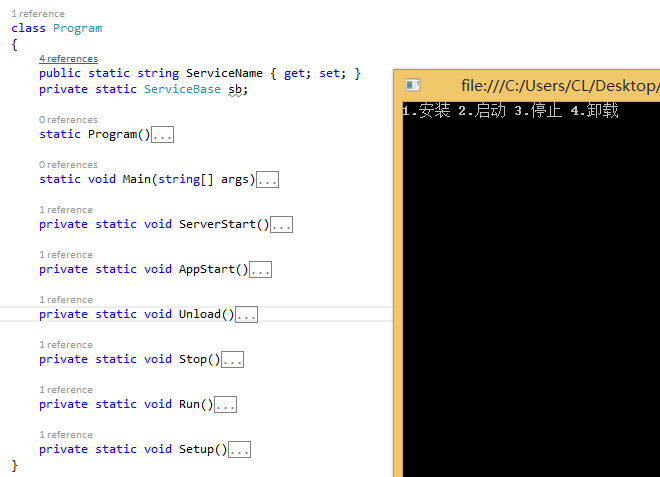Open 1 reference link above Setup method

tap(66, 435)
